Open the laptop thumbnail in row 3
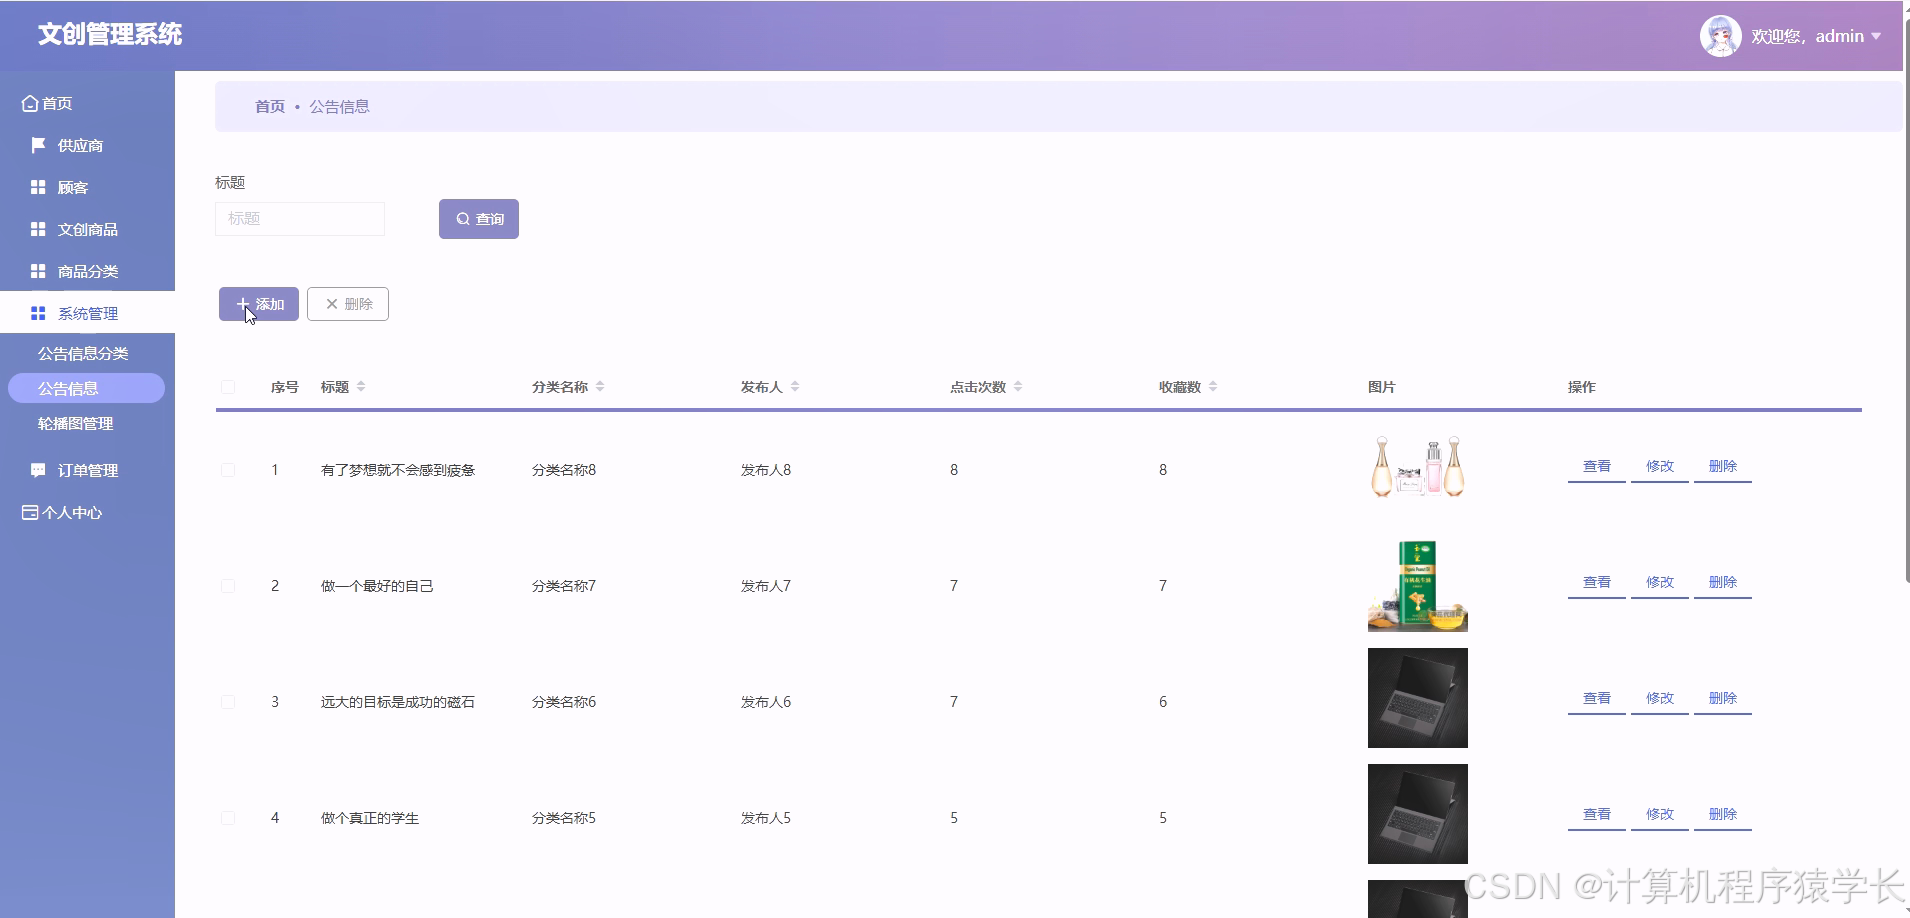The image size is (1910, 918). point(1418,698)
